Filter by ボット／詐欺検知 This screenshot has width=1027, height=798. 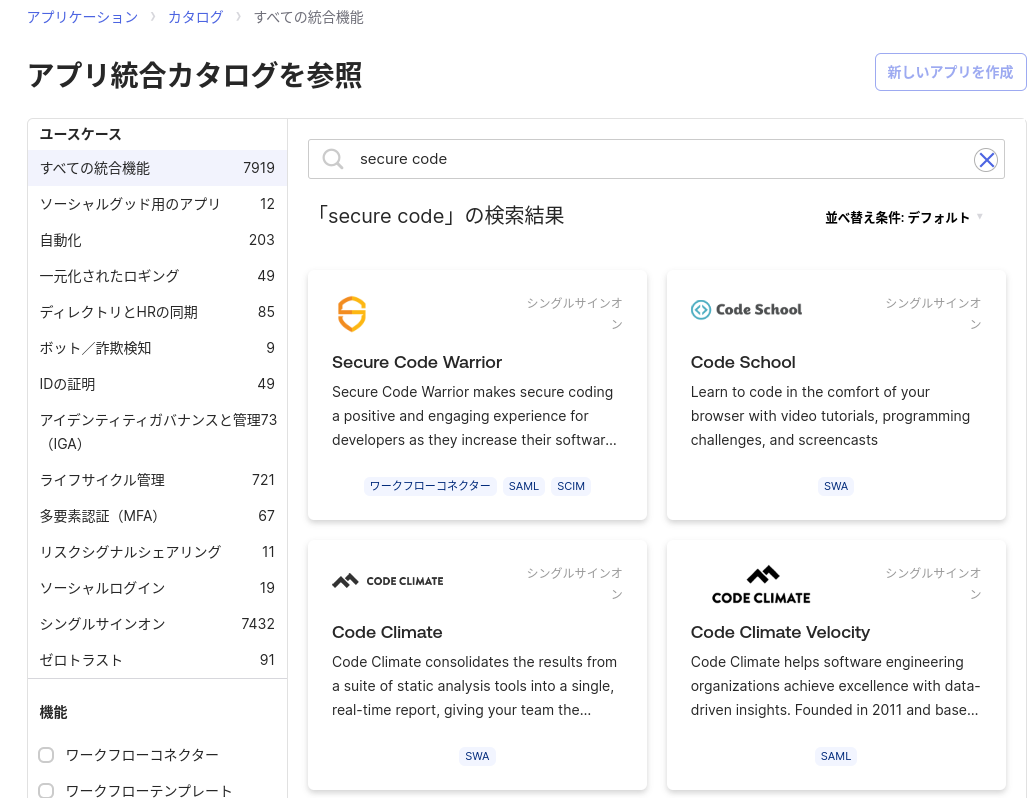[x=157, y=349]
